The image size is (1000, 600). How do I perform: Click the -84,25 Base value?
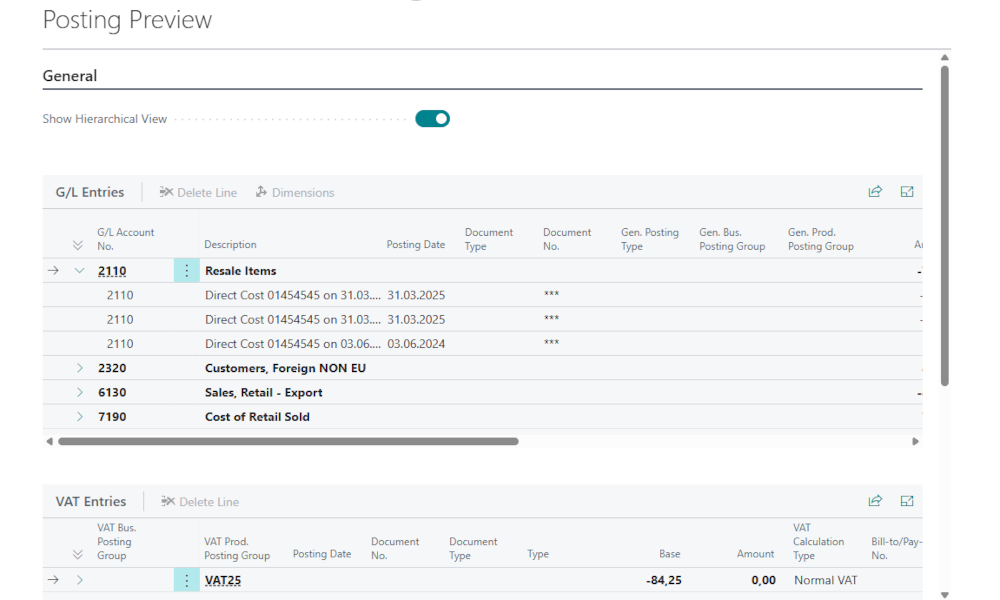click(663, 580)
